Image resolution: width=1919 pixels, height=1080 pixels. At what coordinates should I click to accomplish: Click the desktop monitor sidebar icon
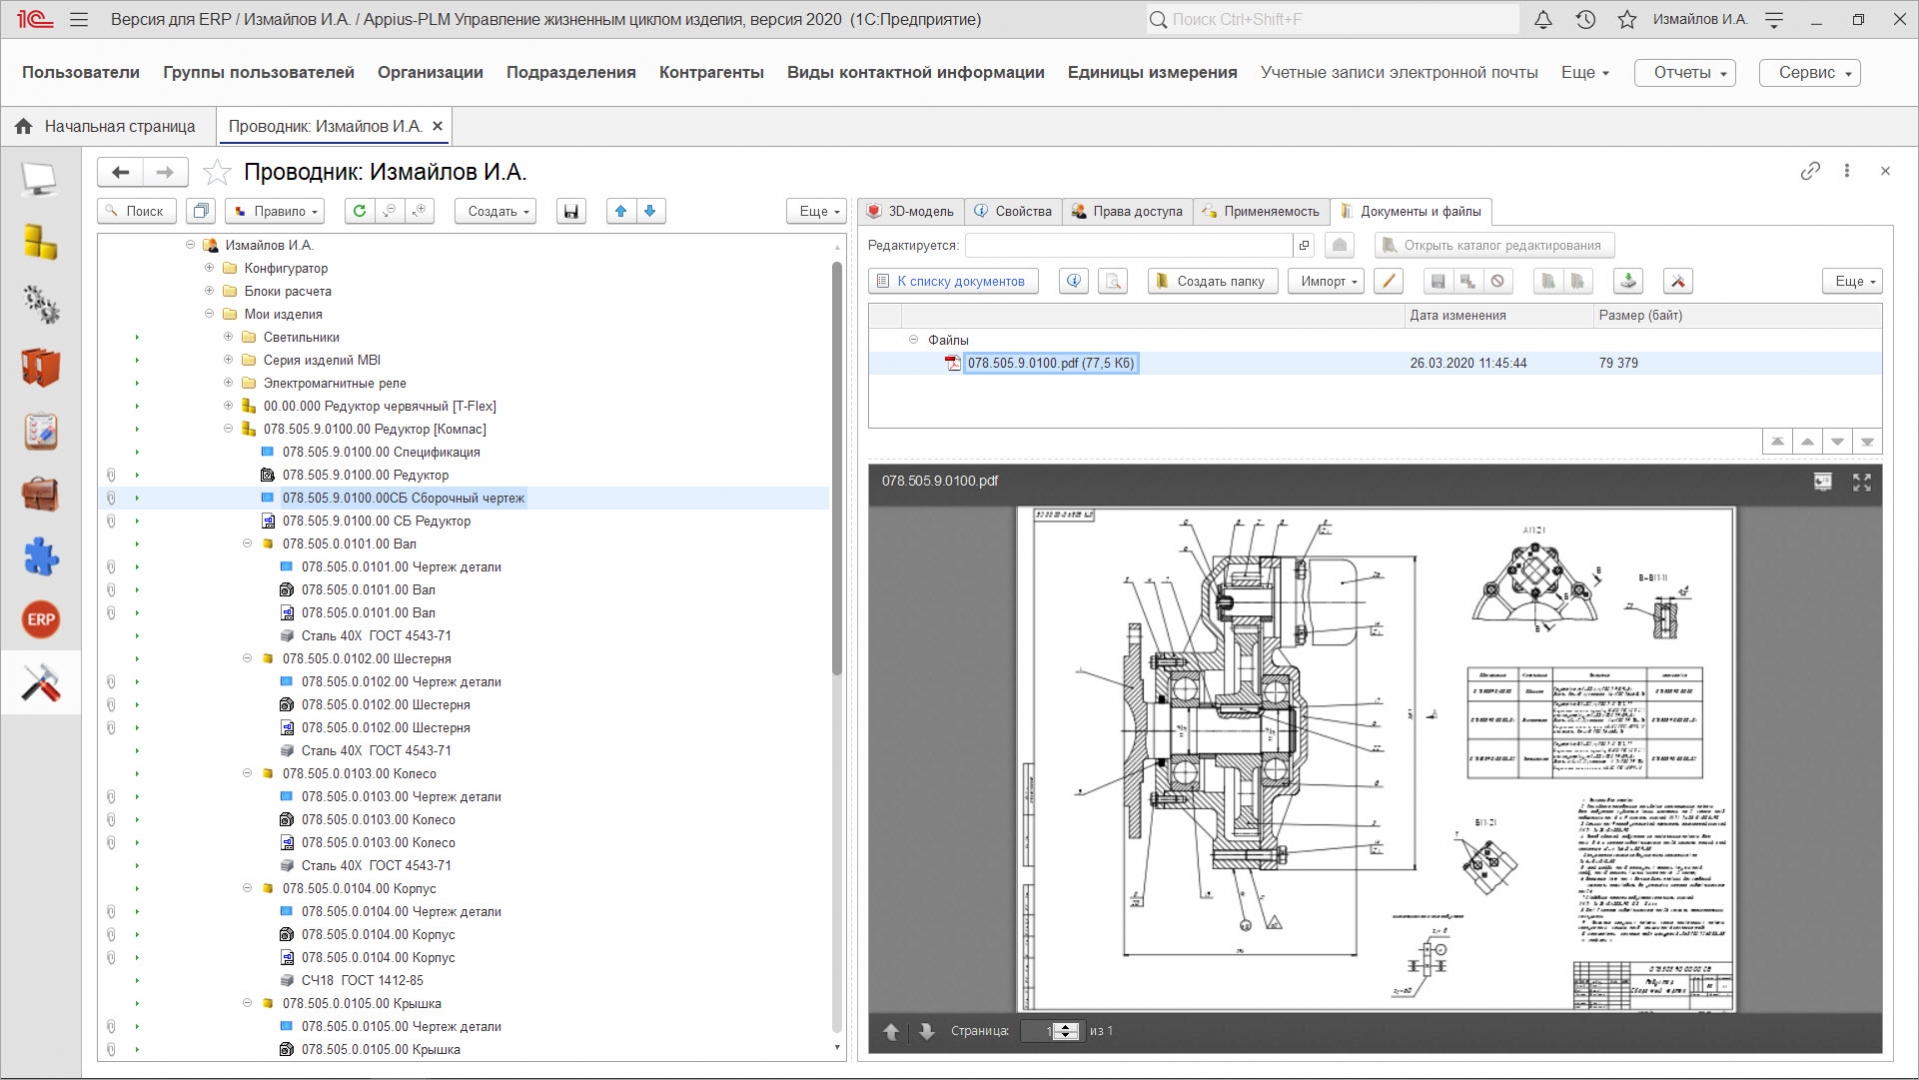pos(40,179)
